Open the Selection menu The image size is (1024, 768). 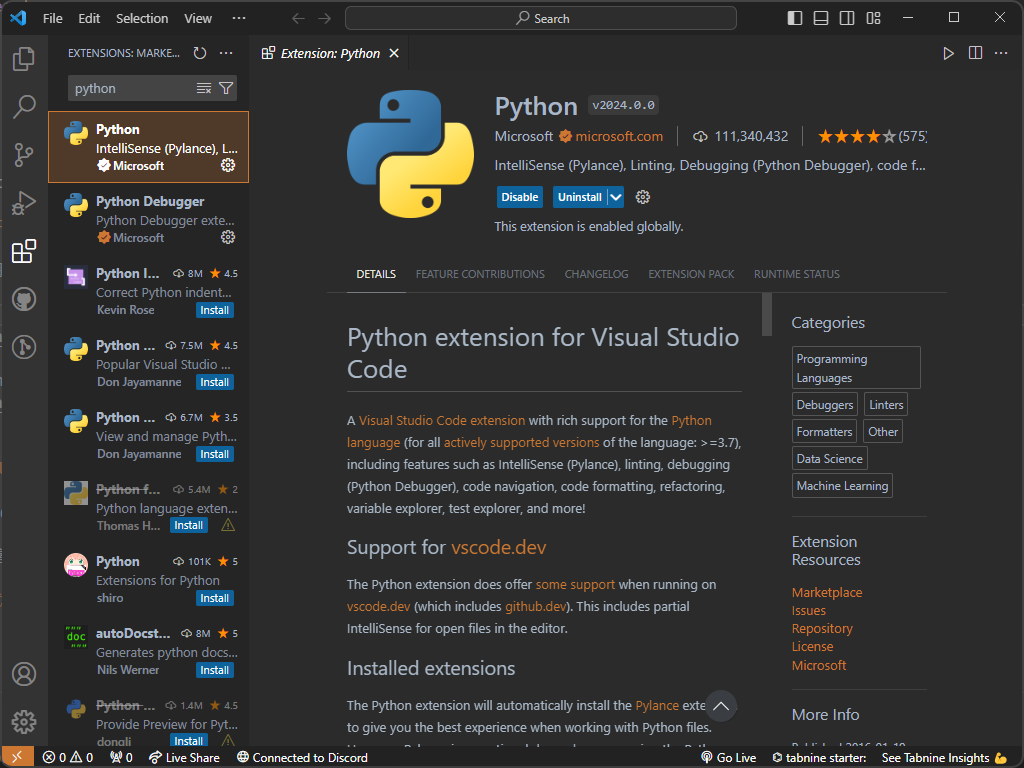coord(142,18)
